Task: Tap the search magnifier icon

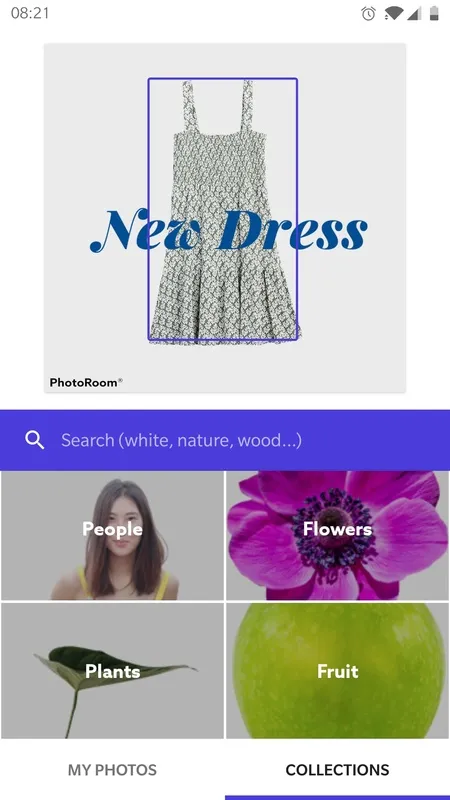Action: [x=35, y=440]
